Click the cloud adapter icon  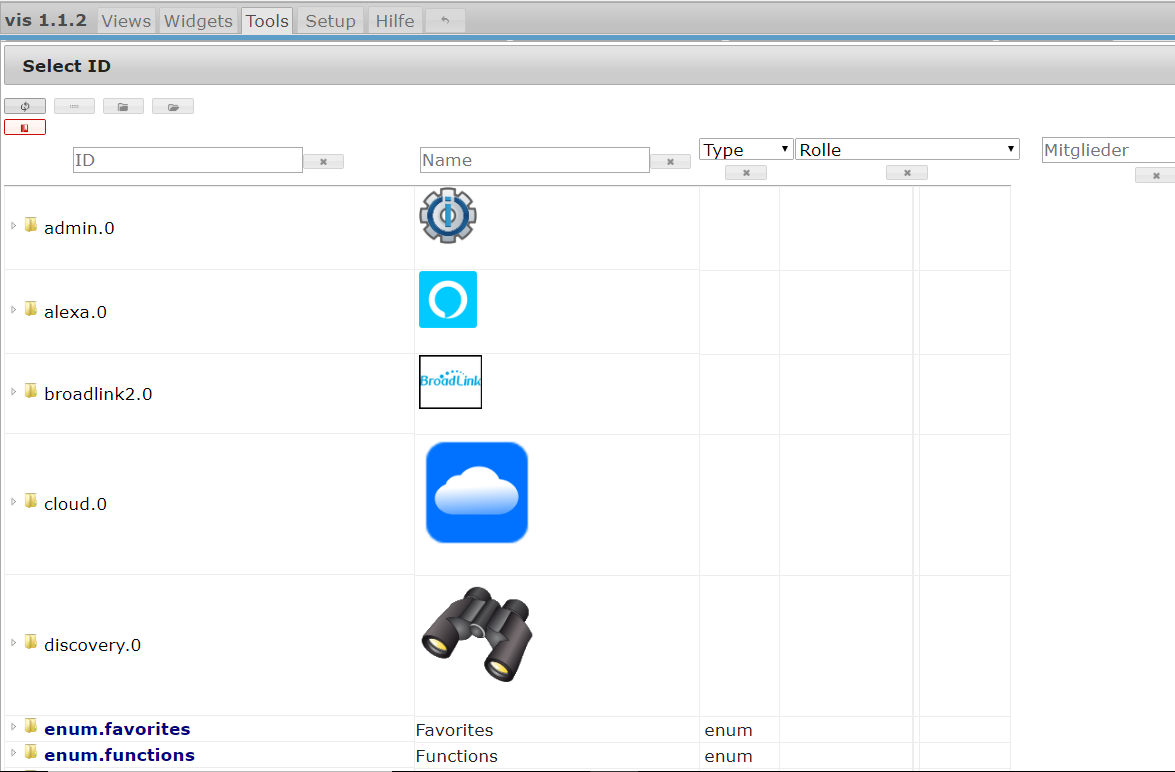[x=477, y=493]
